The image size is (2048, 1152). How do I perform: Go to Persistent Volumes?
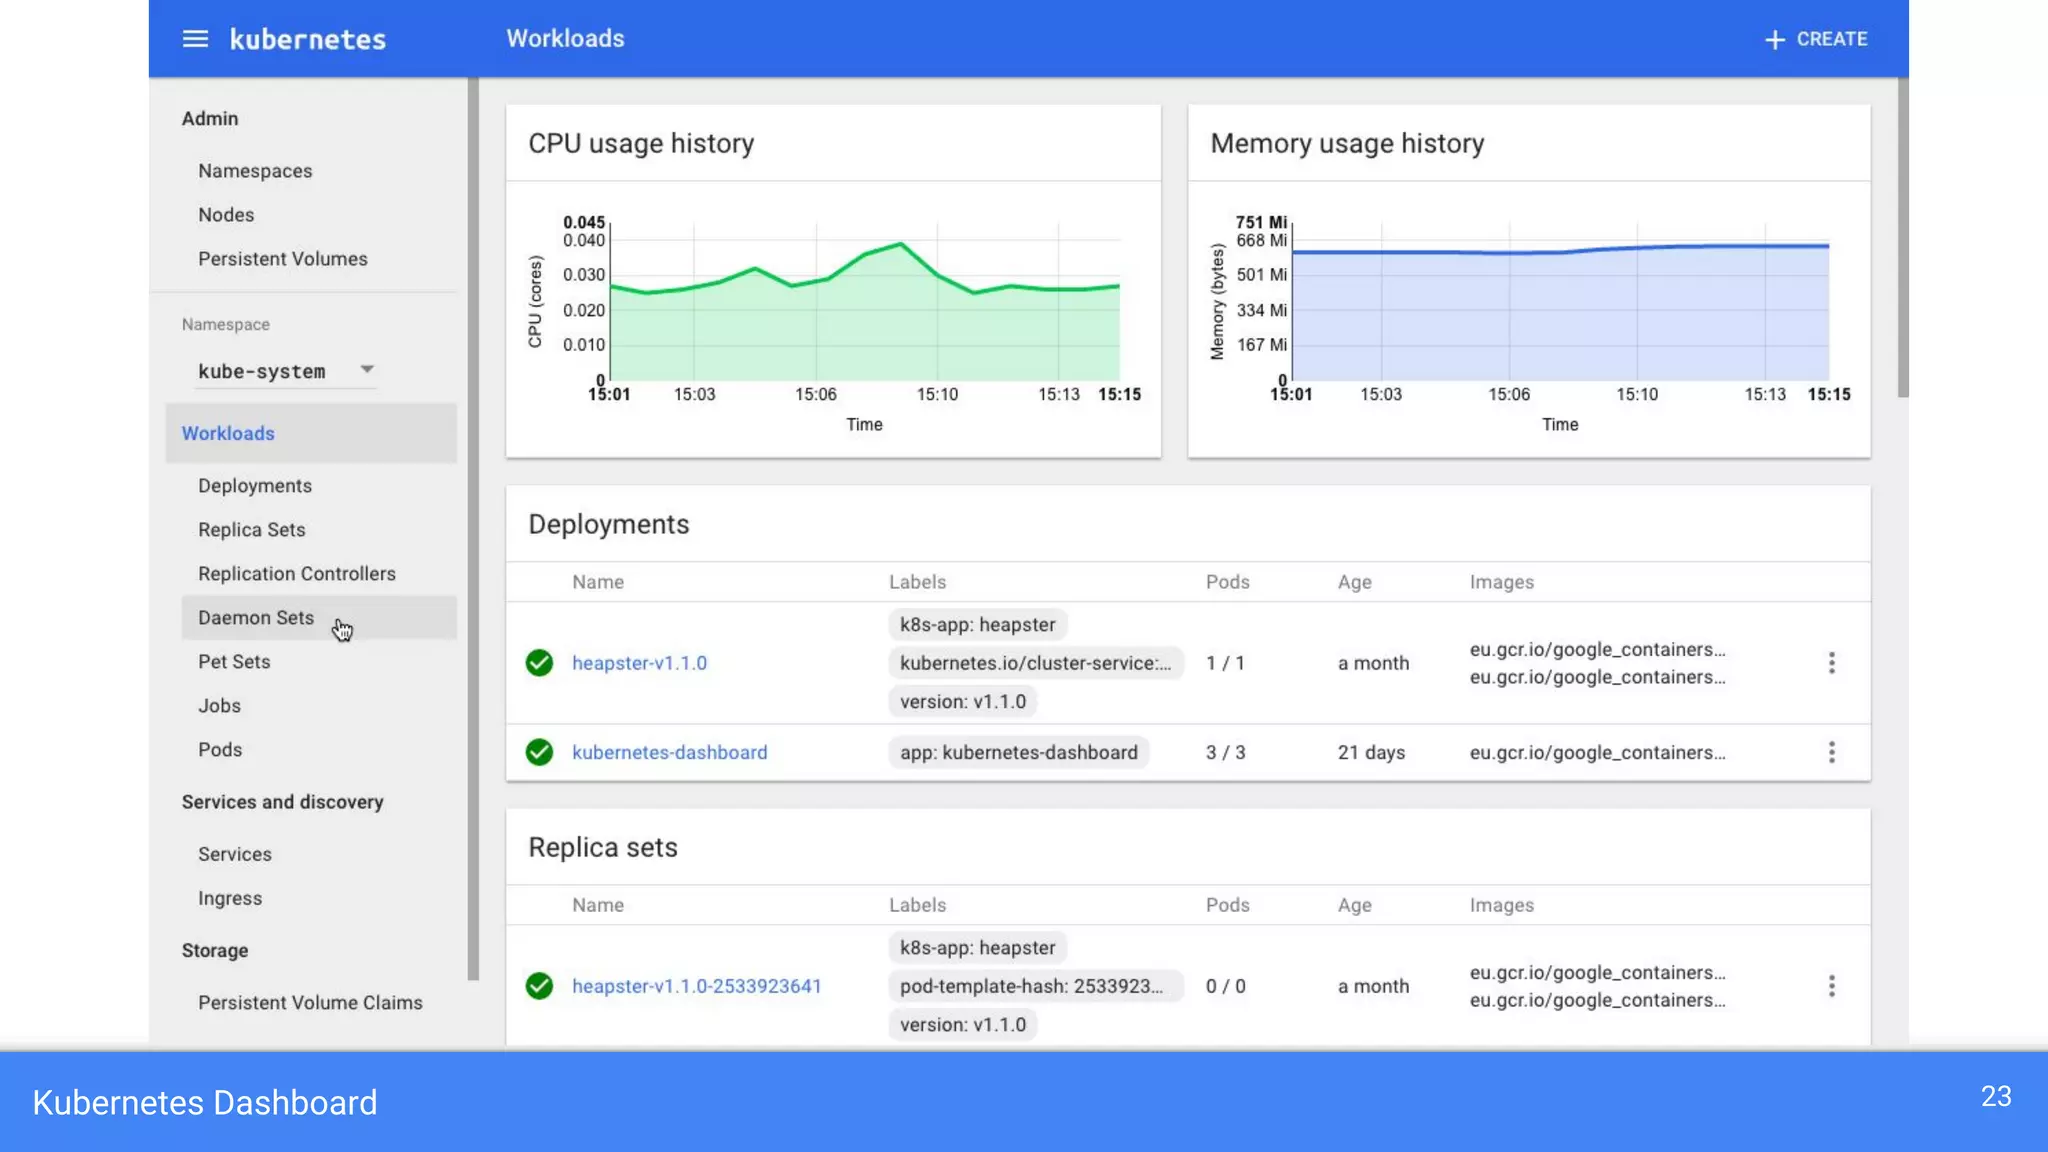tap(283, 259)
